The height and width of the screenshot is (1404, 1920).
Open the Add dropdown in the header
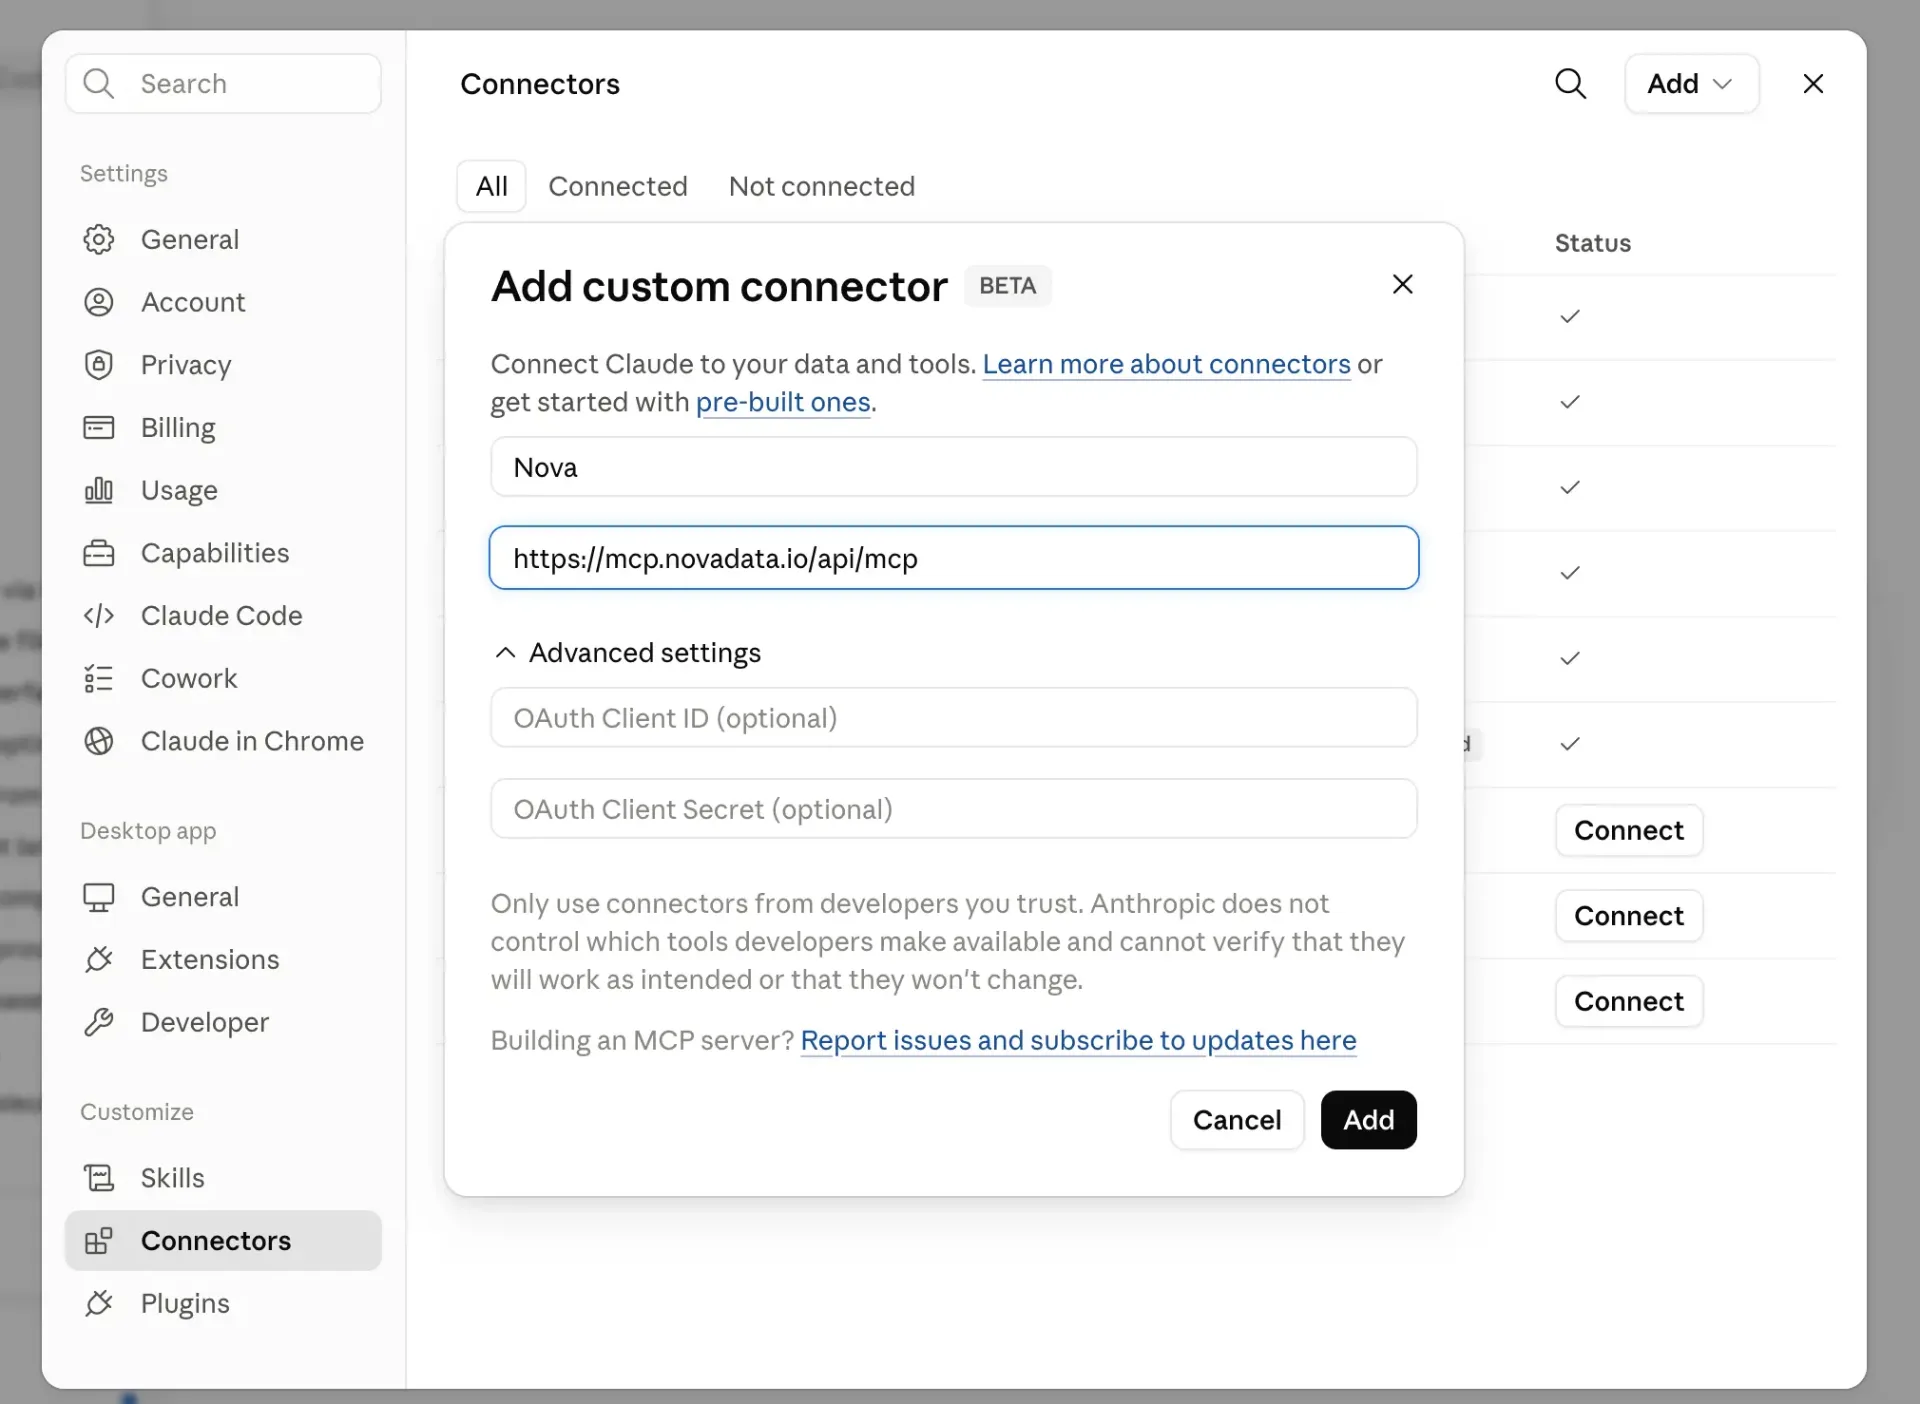[x=1691, y=83]
